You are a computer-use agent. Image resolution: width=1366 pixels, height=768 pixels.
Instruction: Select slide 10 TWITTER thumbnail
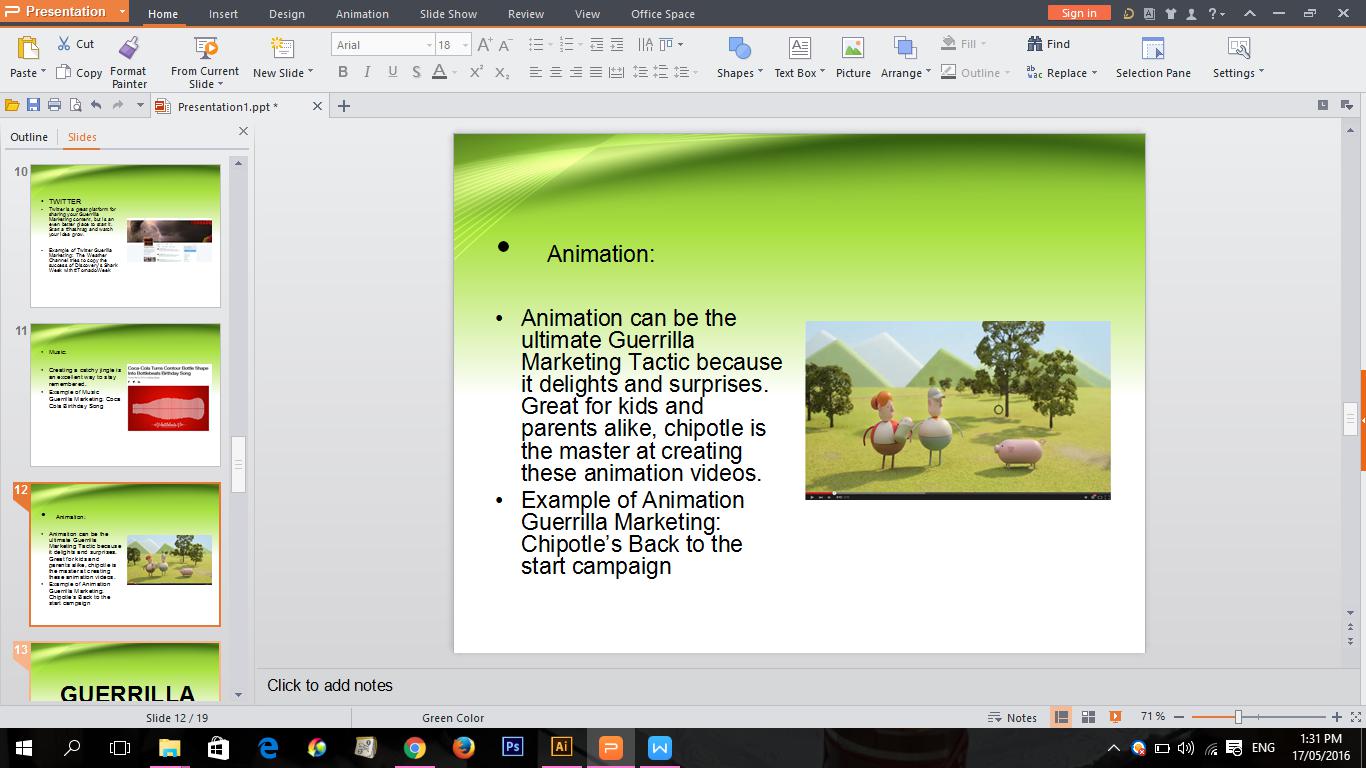[125, 236]
